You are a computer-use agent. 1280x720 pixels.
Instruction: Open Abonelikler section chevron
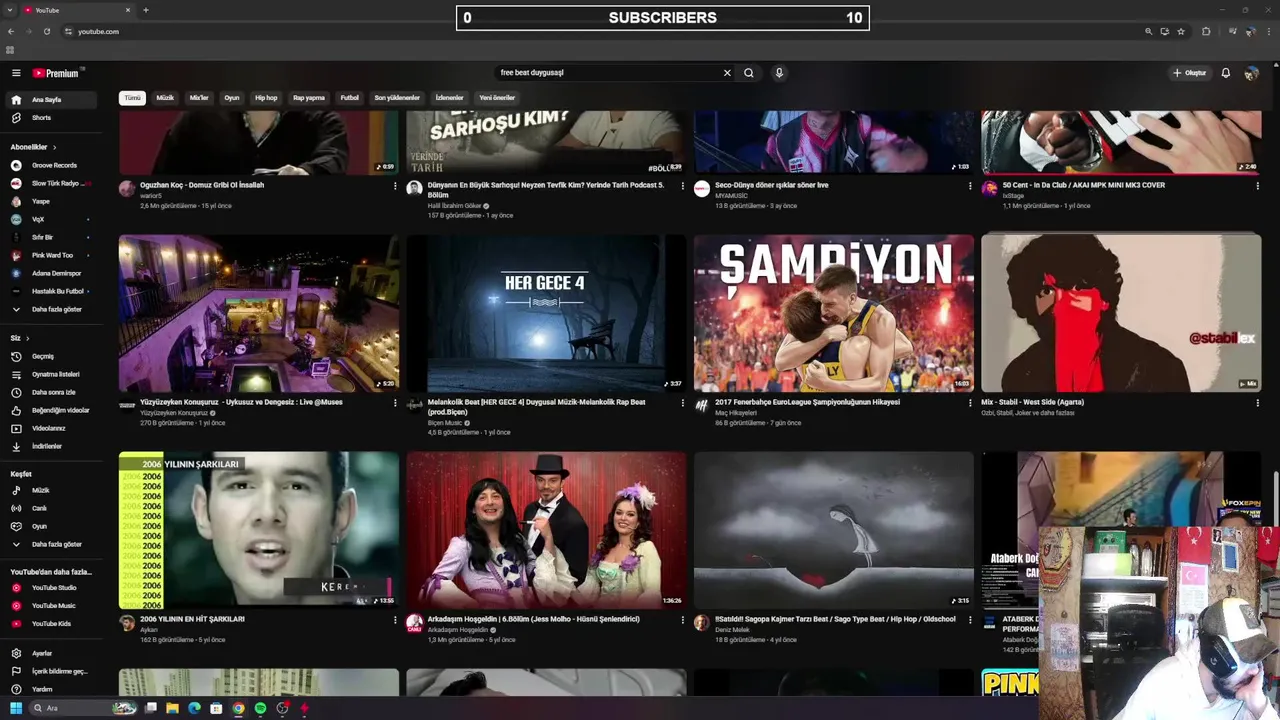(x=56, y=147)
